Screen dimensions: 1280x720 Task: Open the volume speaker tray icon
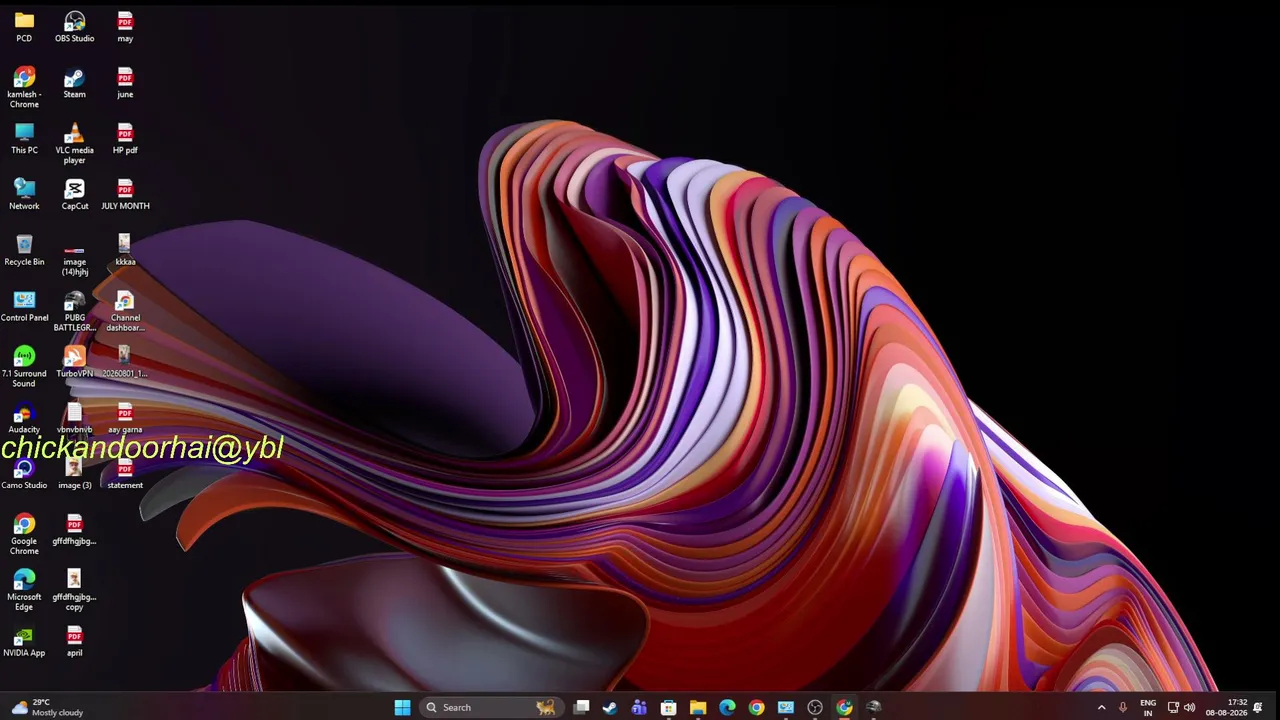point(1189,707)
